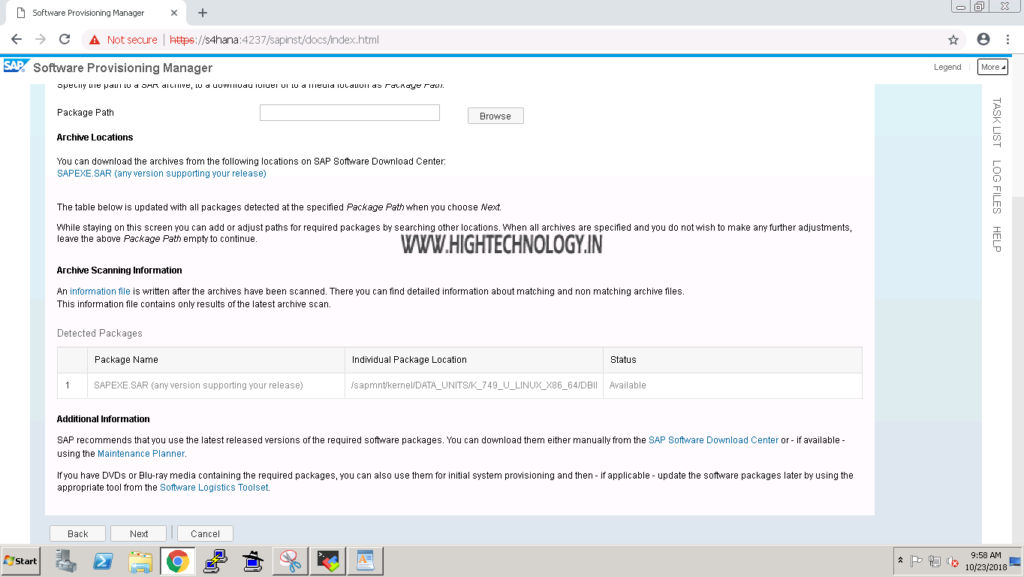Screen dimensions: 1024x577
Task: Click the Detected Packages label
Action: [x=99, y=333]
